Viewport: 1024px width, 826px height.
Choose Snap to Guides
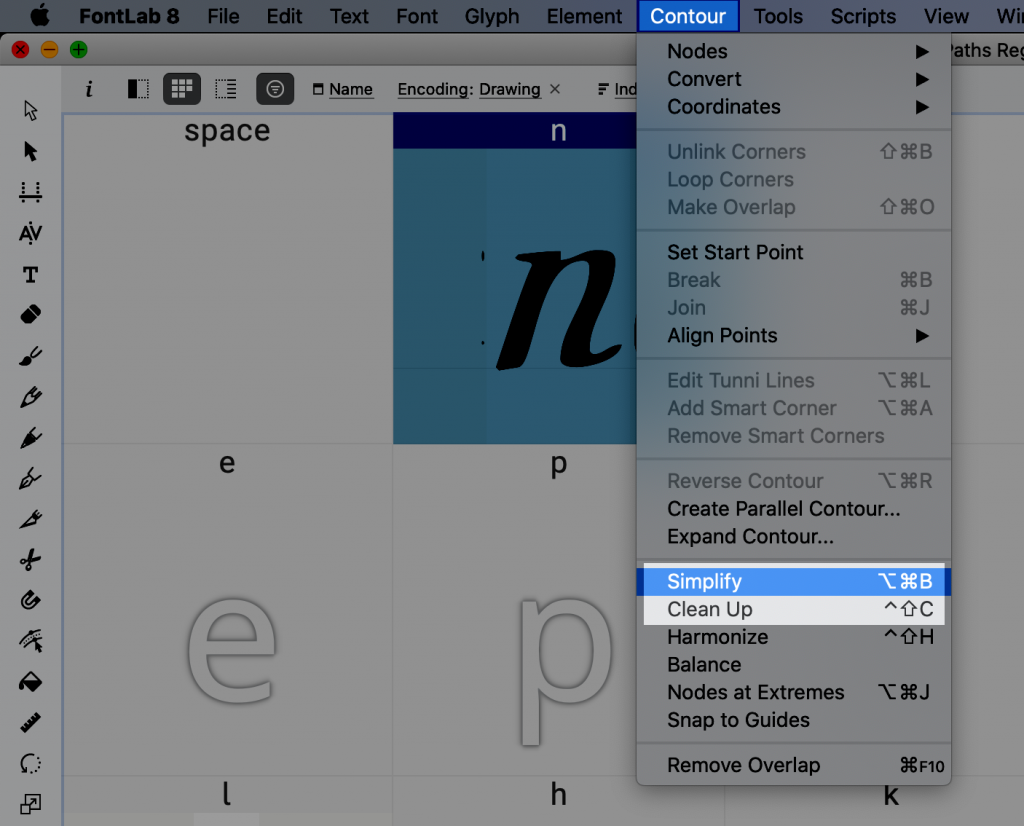pyautogui.click(x=793, y=720)
